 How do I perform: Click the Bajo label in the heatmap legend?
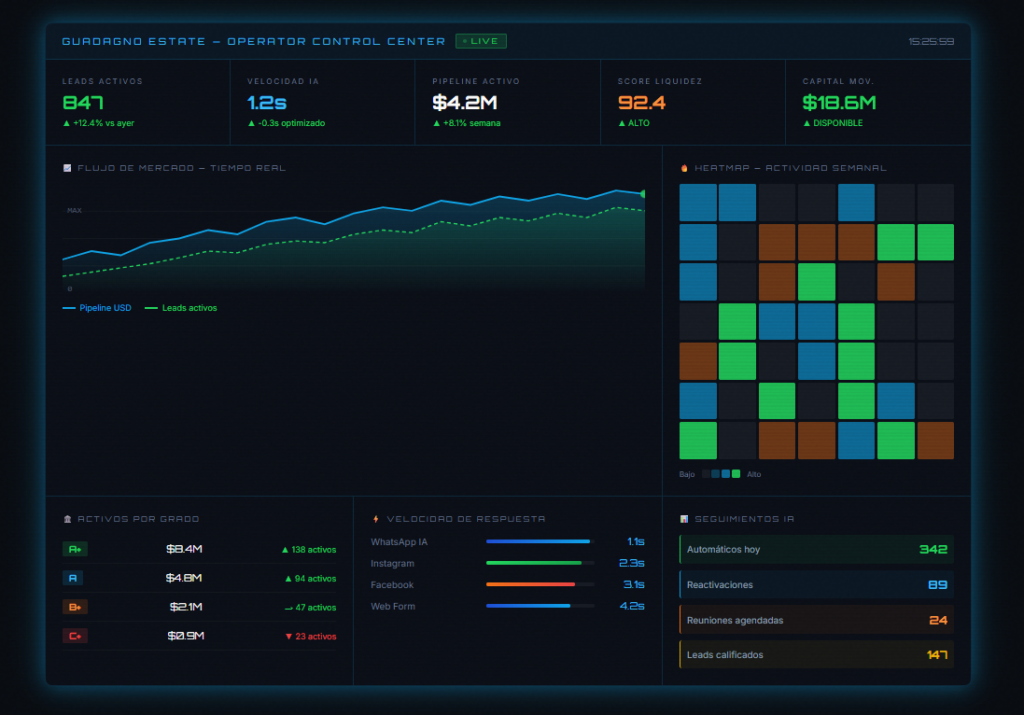click(x=687, y=474)
